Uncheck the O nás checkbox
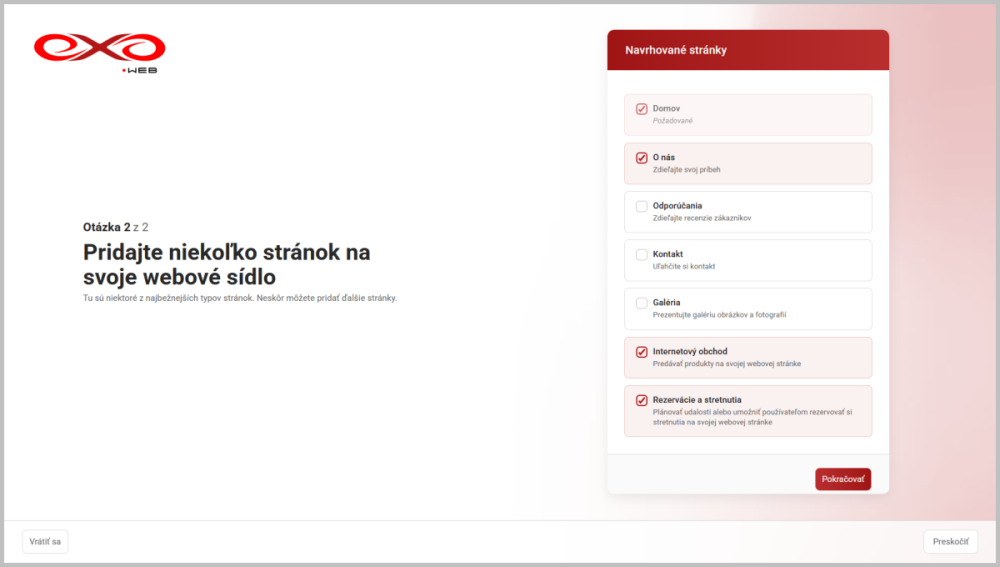Screen dimensions: 1000x567 (642, 158)
